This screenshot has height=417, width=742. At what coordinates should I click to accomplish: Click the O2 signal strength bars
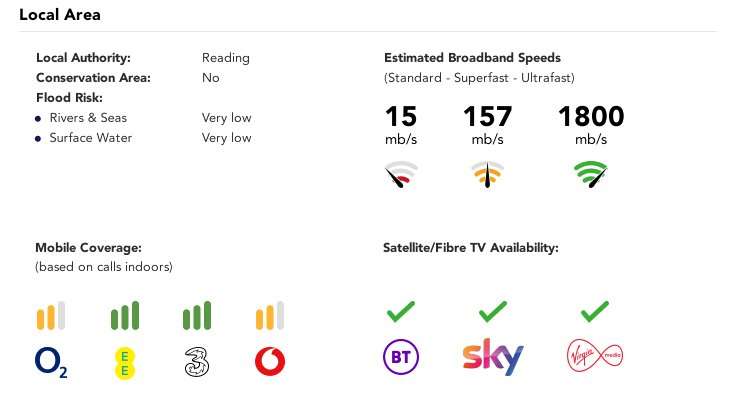[x=51, y=315]
